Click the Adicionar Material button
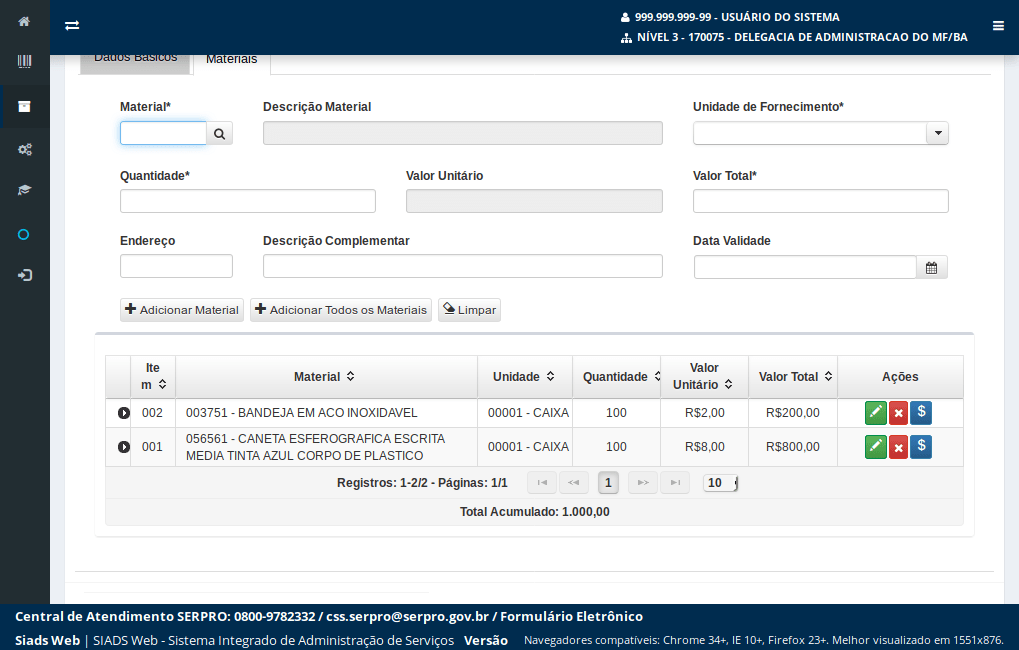The height and width of the screenshot is (650, 1019). click(x=182, y=310)
